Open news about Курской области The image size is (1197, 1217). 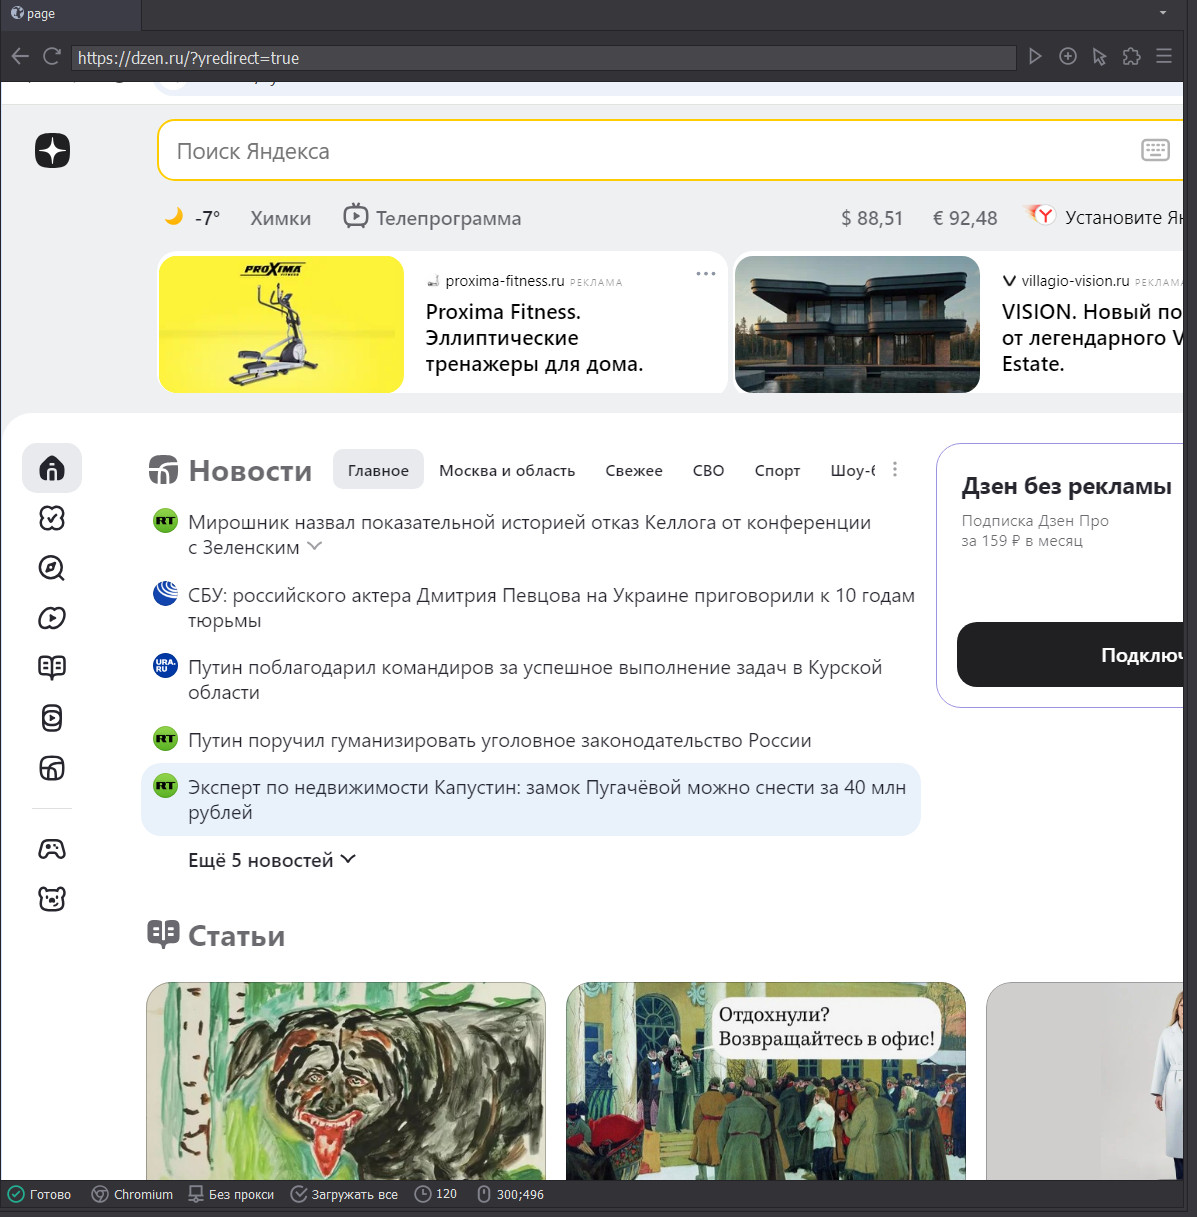pyautogui.click(x=535, y=680)
